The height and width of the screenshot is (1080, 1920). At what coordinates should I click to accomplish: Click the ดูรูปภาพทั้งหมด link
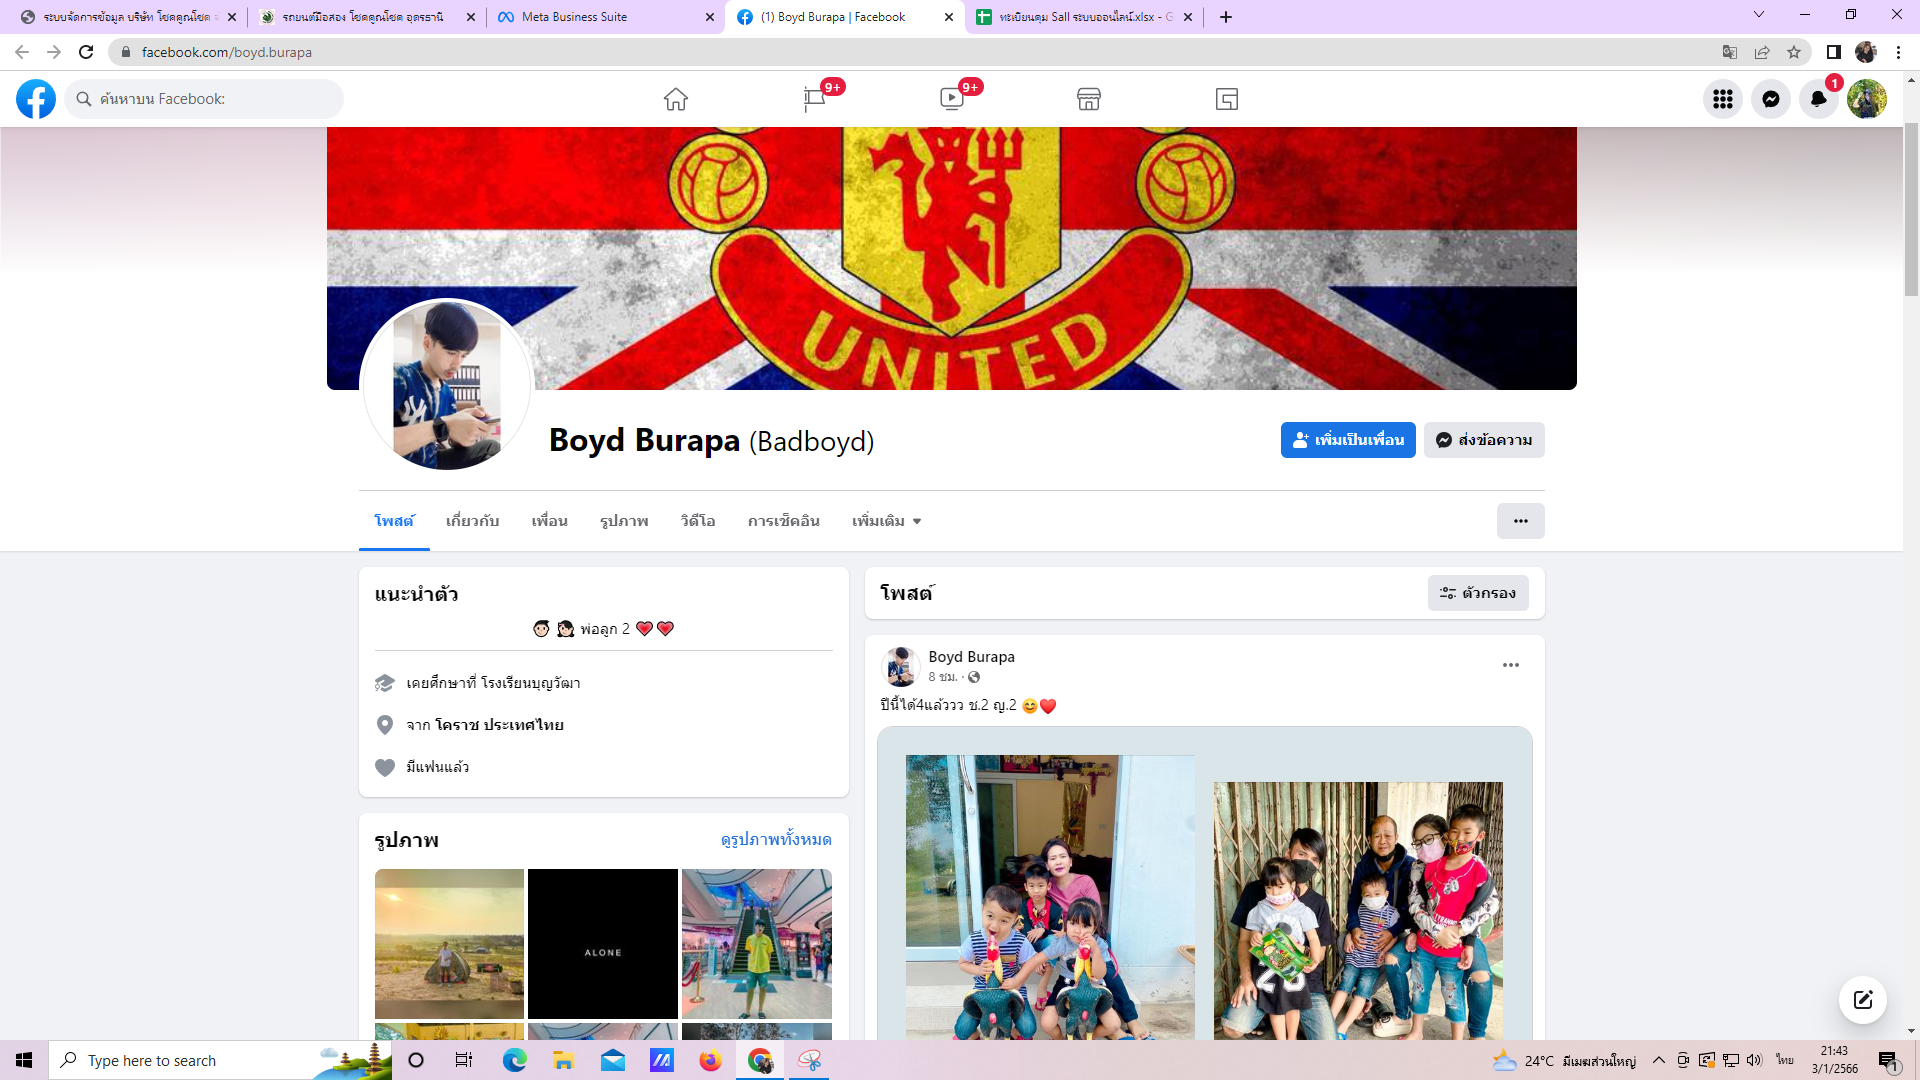pyautogui.click(x=776, y=839)
